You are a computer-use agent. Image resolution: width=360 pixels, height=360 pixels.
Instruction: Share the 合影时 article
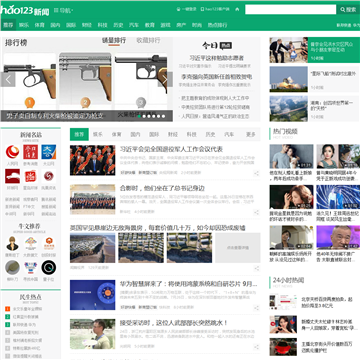click(256, 212)
